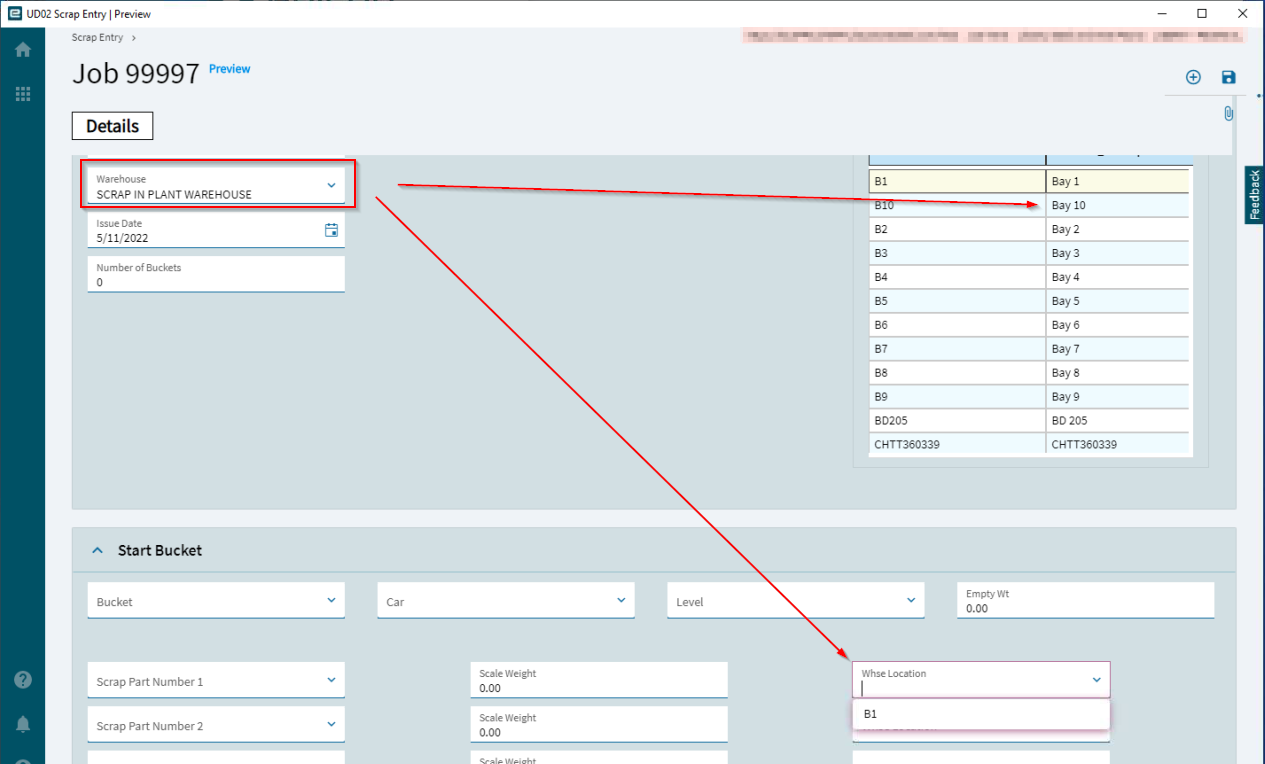Select the B8 grid cell
The width and height of the screenshot is (1265, 764).
957,373
